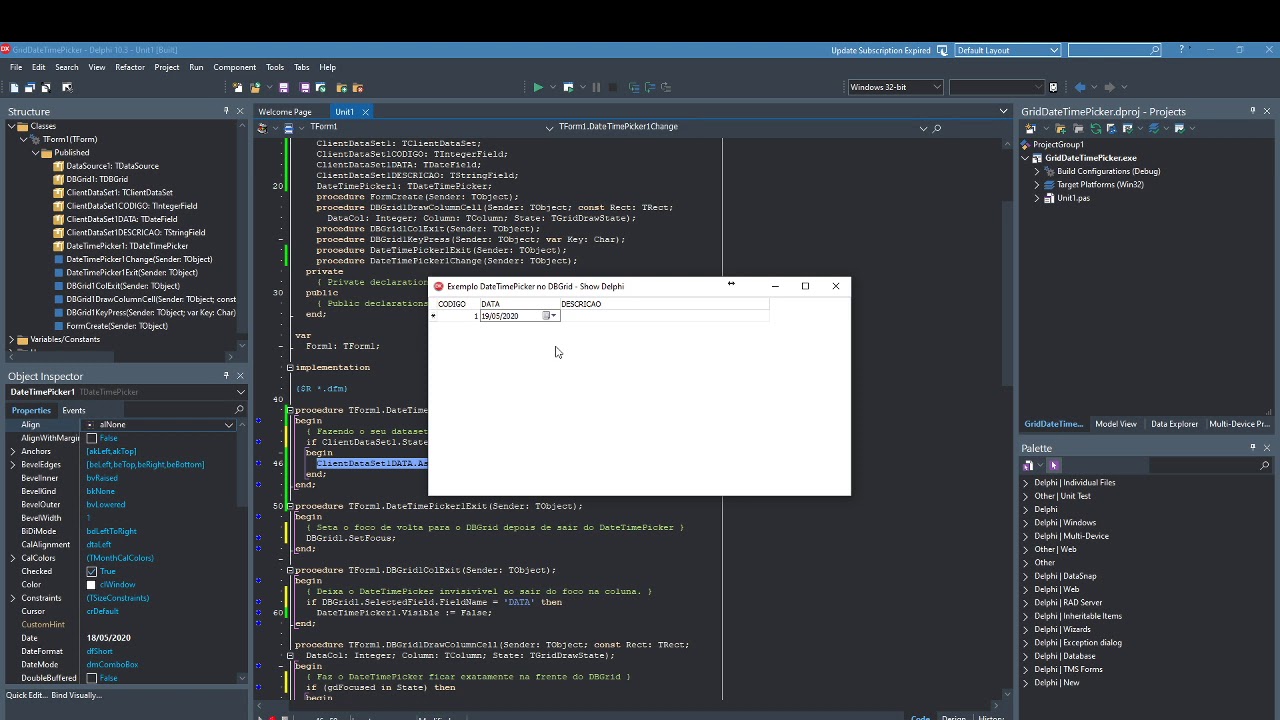Expand Variables/Constants node in Structure

pos(11,339)
